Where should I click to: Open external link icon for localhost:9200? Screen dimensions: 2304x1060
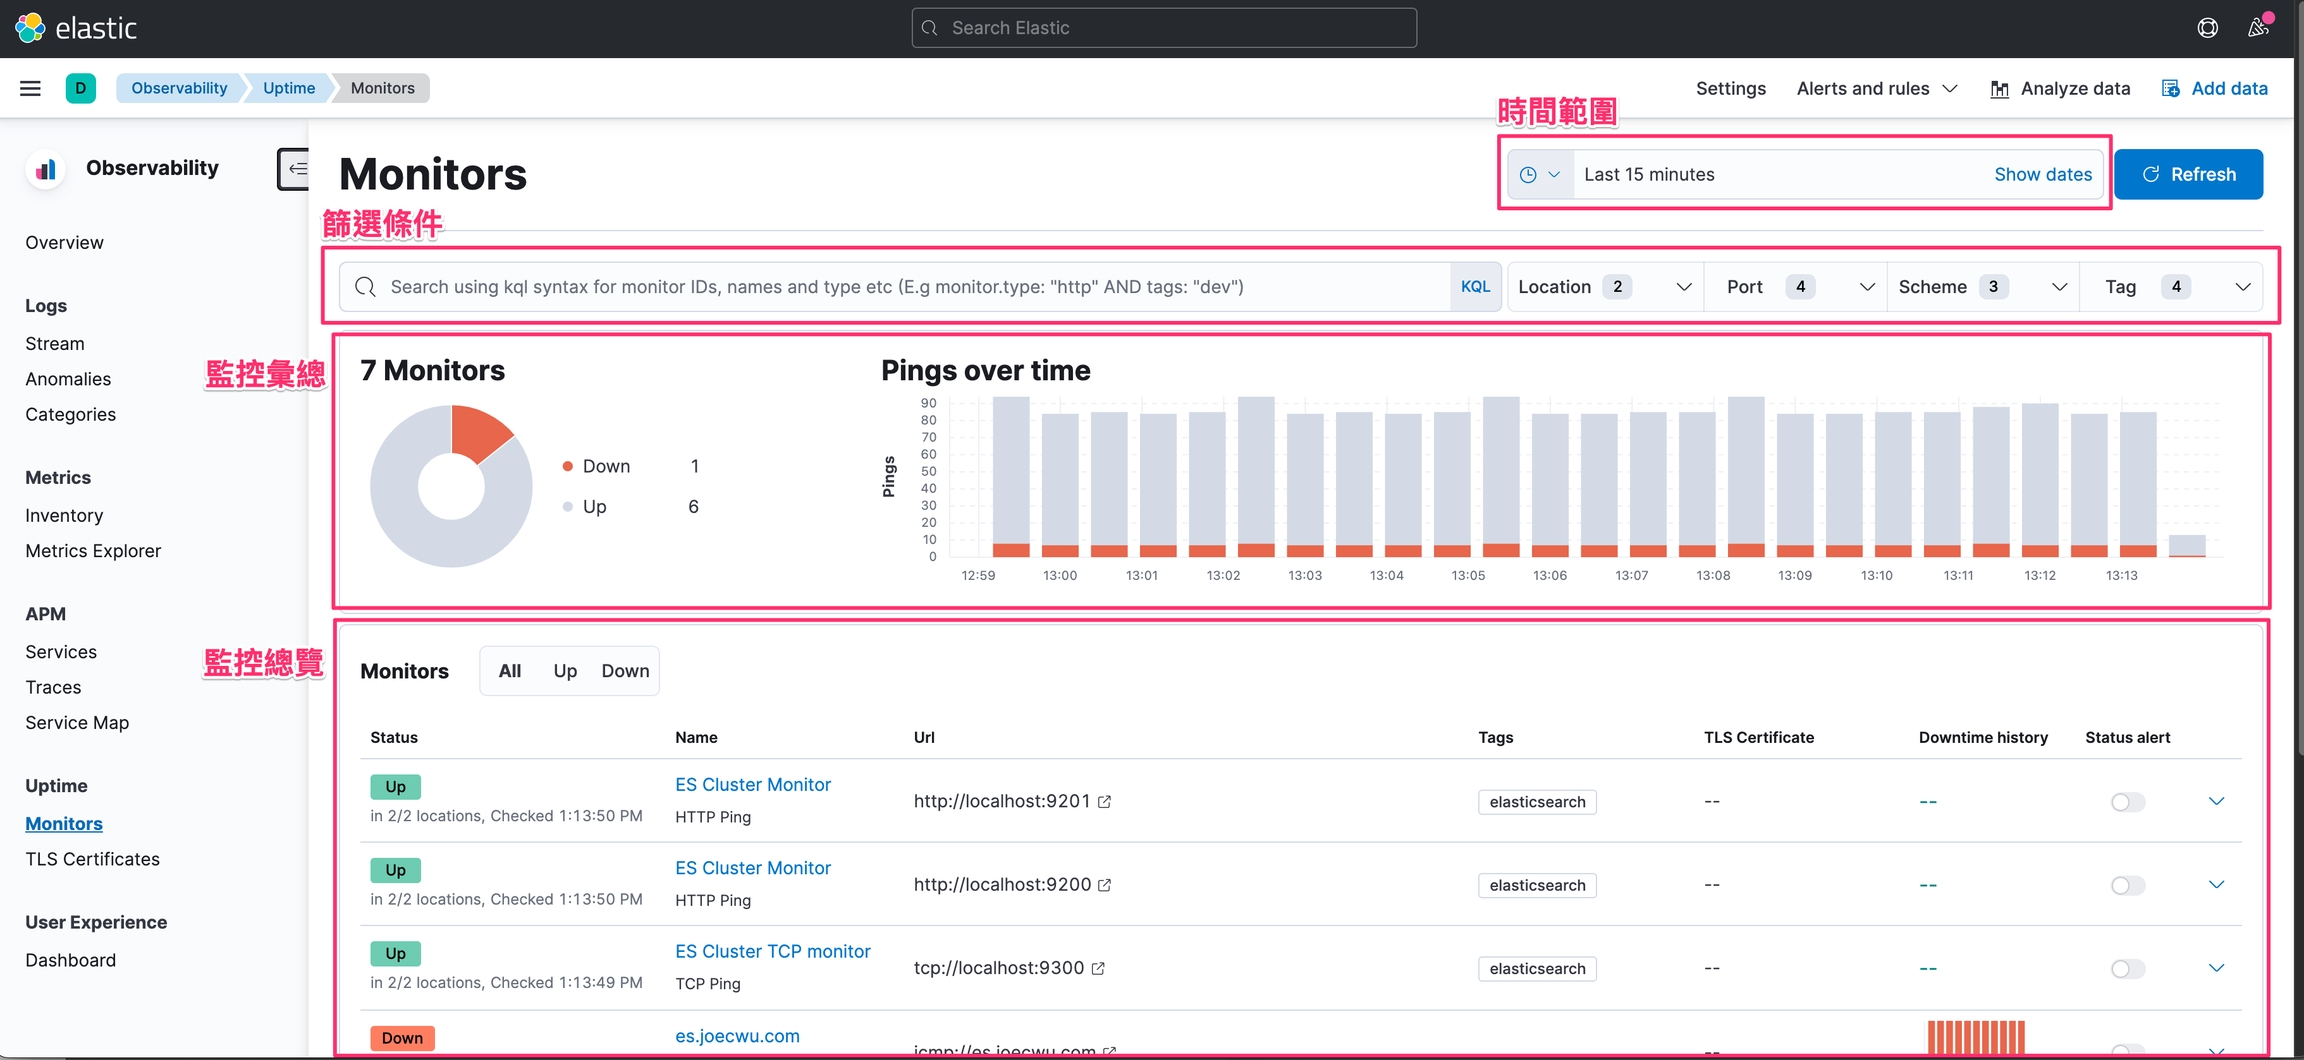point(1105,885)
